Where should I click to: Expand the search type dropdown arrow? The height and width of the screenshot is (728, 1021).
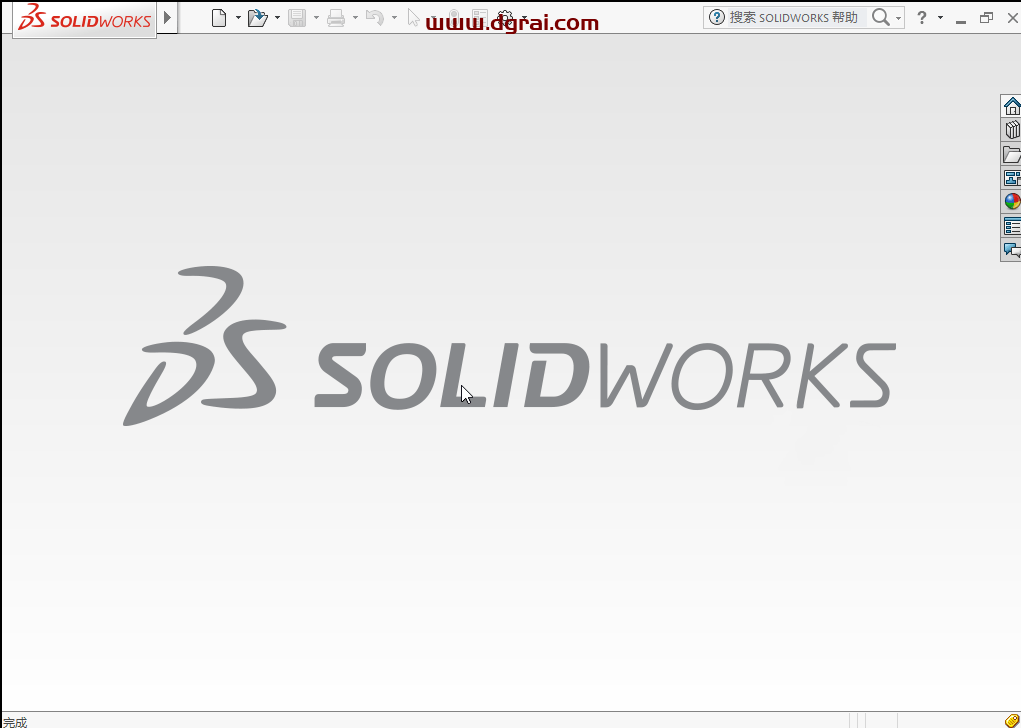899,18
